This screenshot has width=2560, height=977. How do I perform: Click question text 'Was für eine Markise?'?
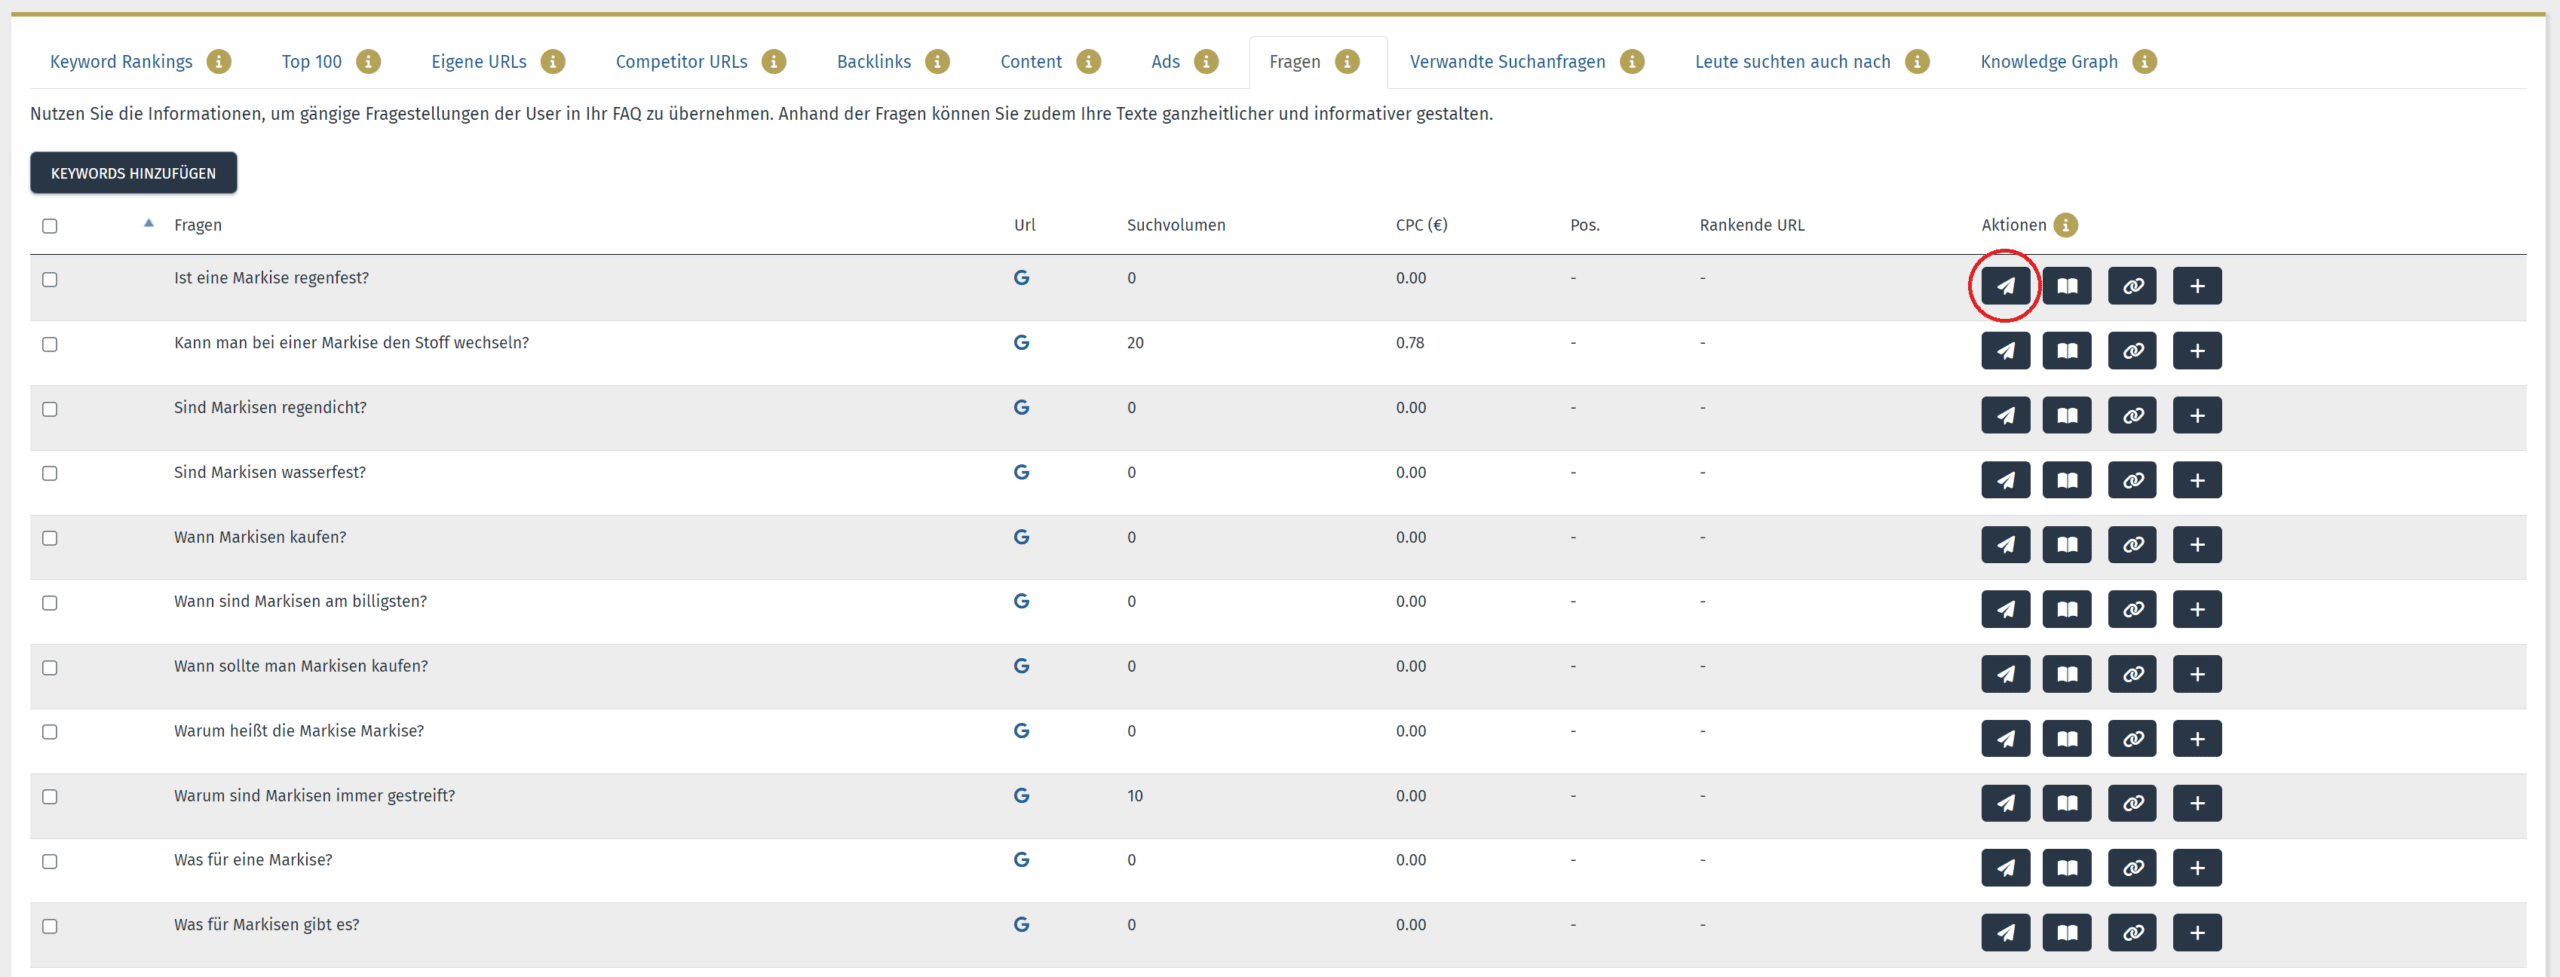(253, 860)
